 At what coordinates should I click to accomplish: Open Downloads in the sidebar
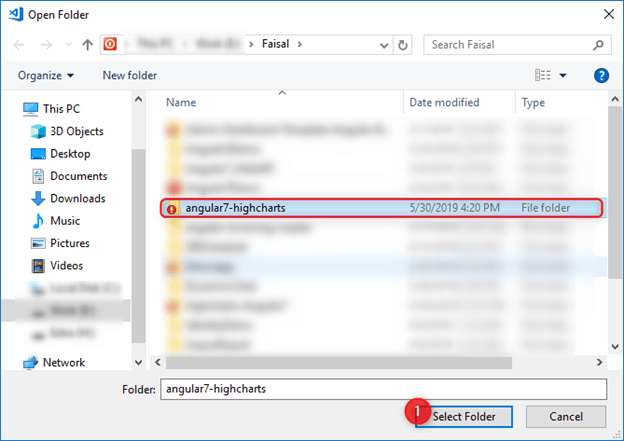[78, 198]
